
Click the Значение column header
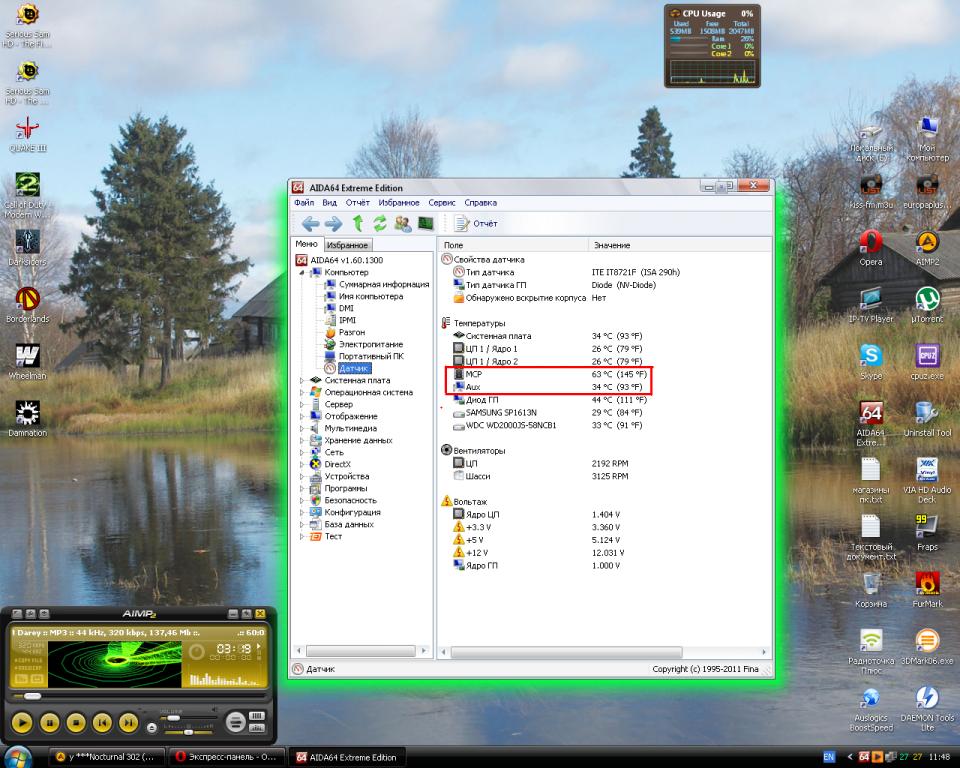680,245
